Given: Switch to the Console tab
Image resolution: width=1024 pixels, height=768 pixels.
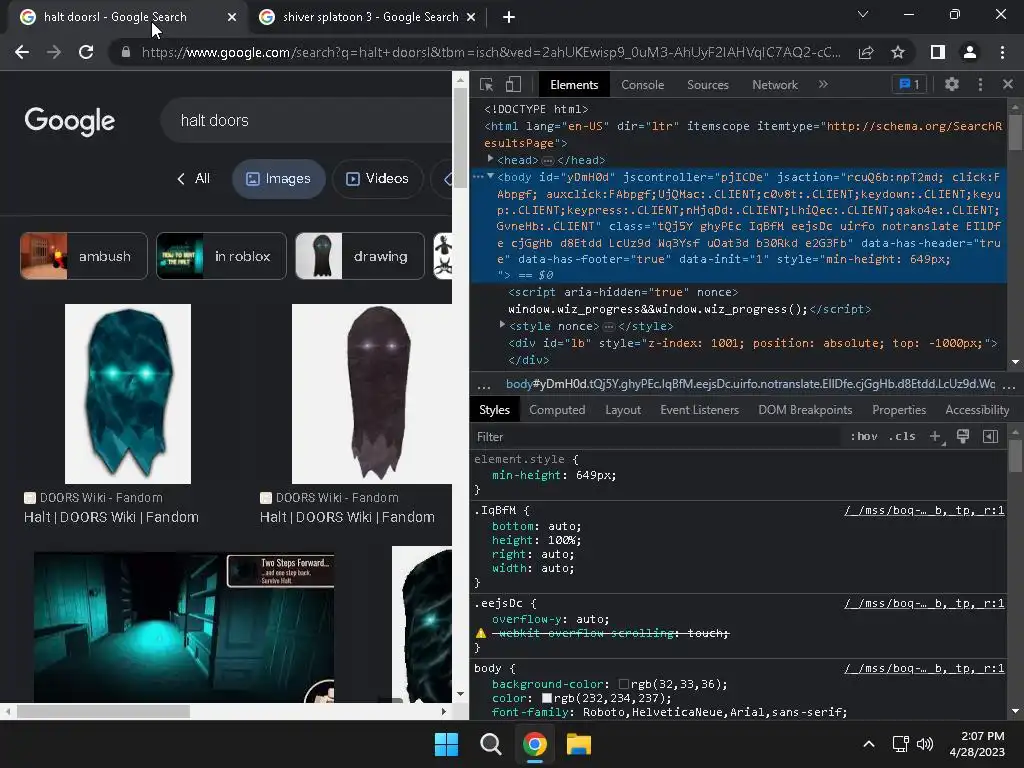Looking at the screenshot, I should tap(643, 85).
